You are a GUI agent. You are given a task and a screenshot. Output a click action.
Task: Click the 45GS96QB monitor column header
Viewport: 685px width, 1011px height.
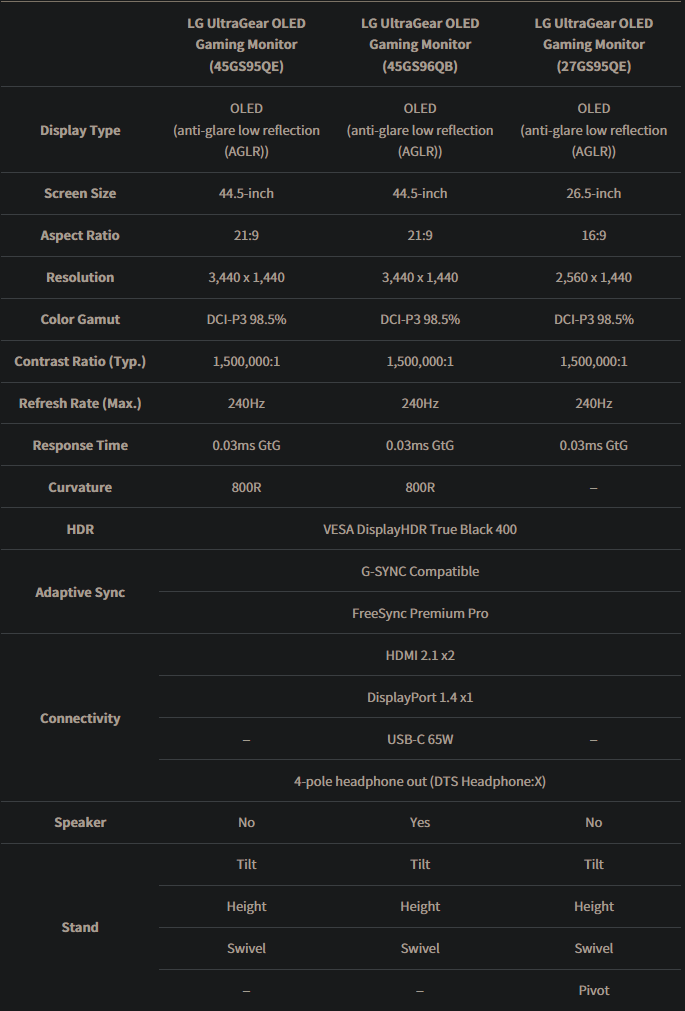(420, 44)
